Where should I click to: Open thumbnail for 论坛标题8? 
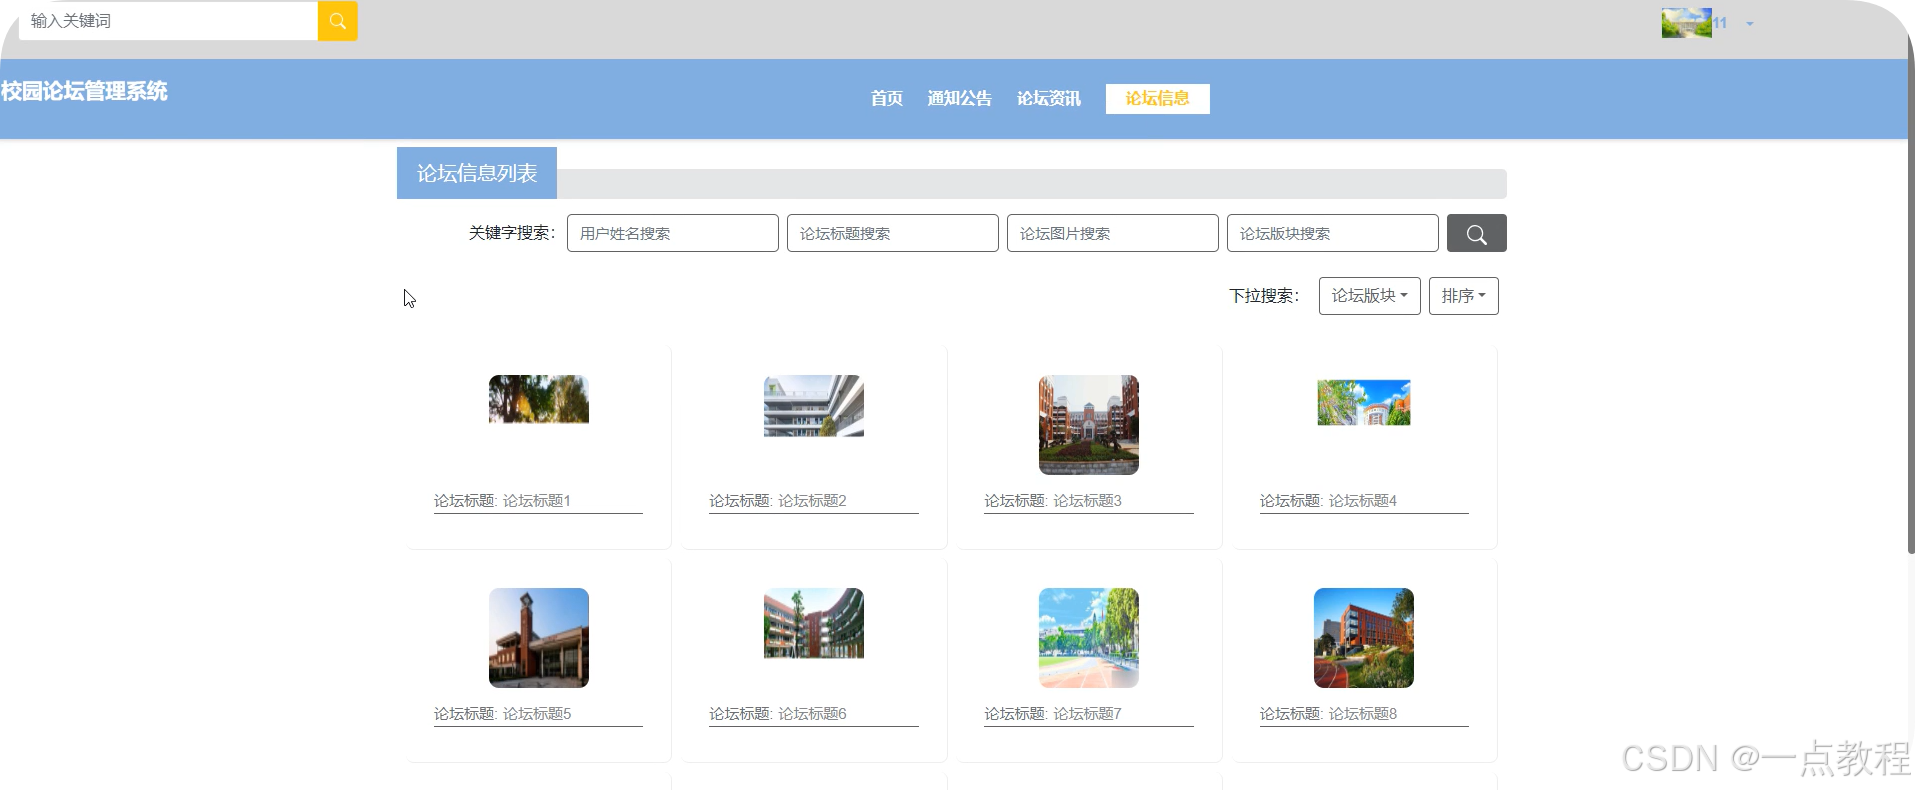coord(1364,638)
